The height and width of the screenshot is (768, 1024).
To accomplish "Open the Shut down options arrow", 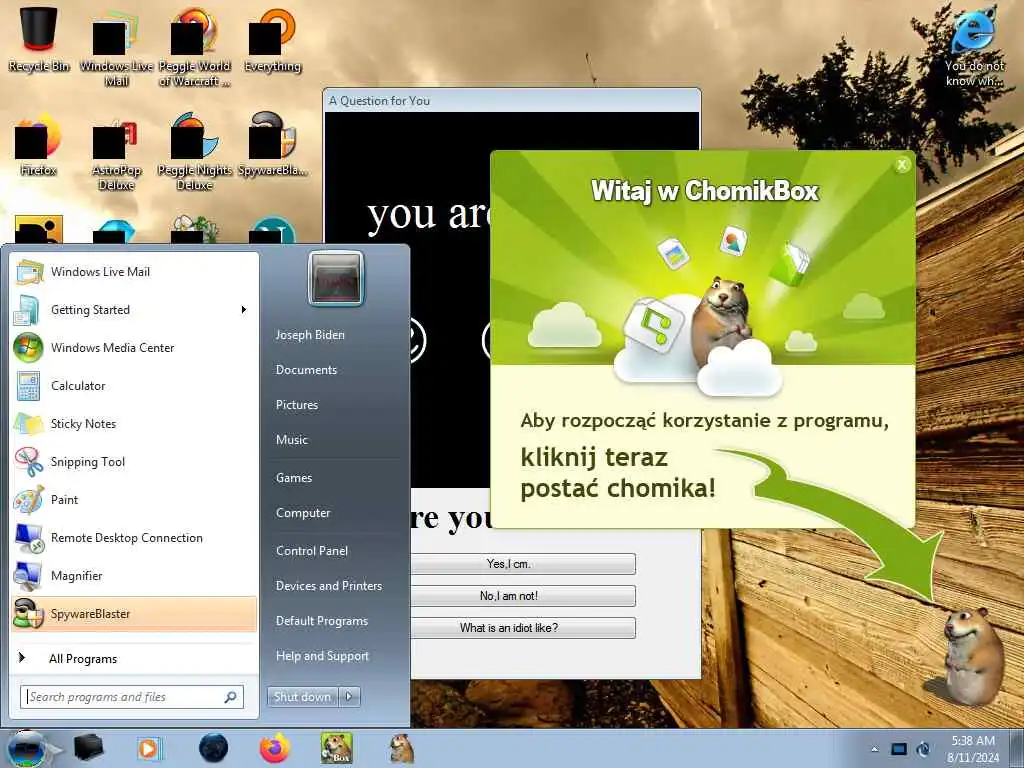I will coord(349,697).
